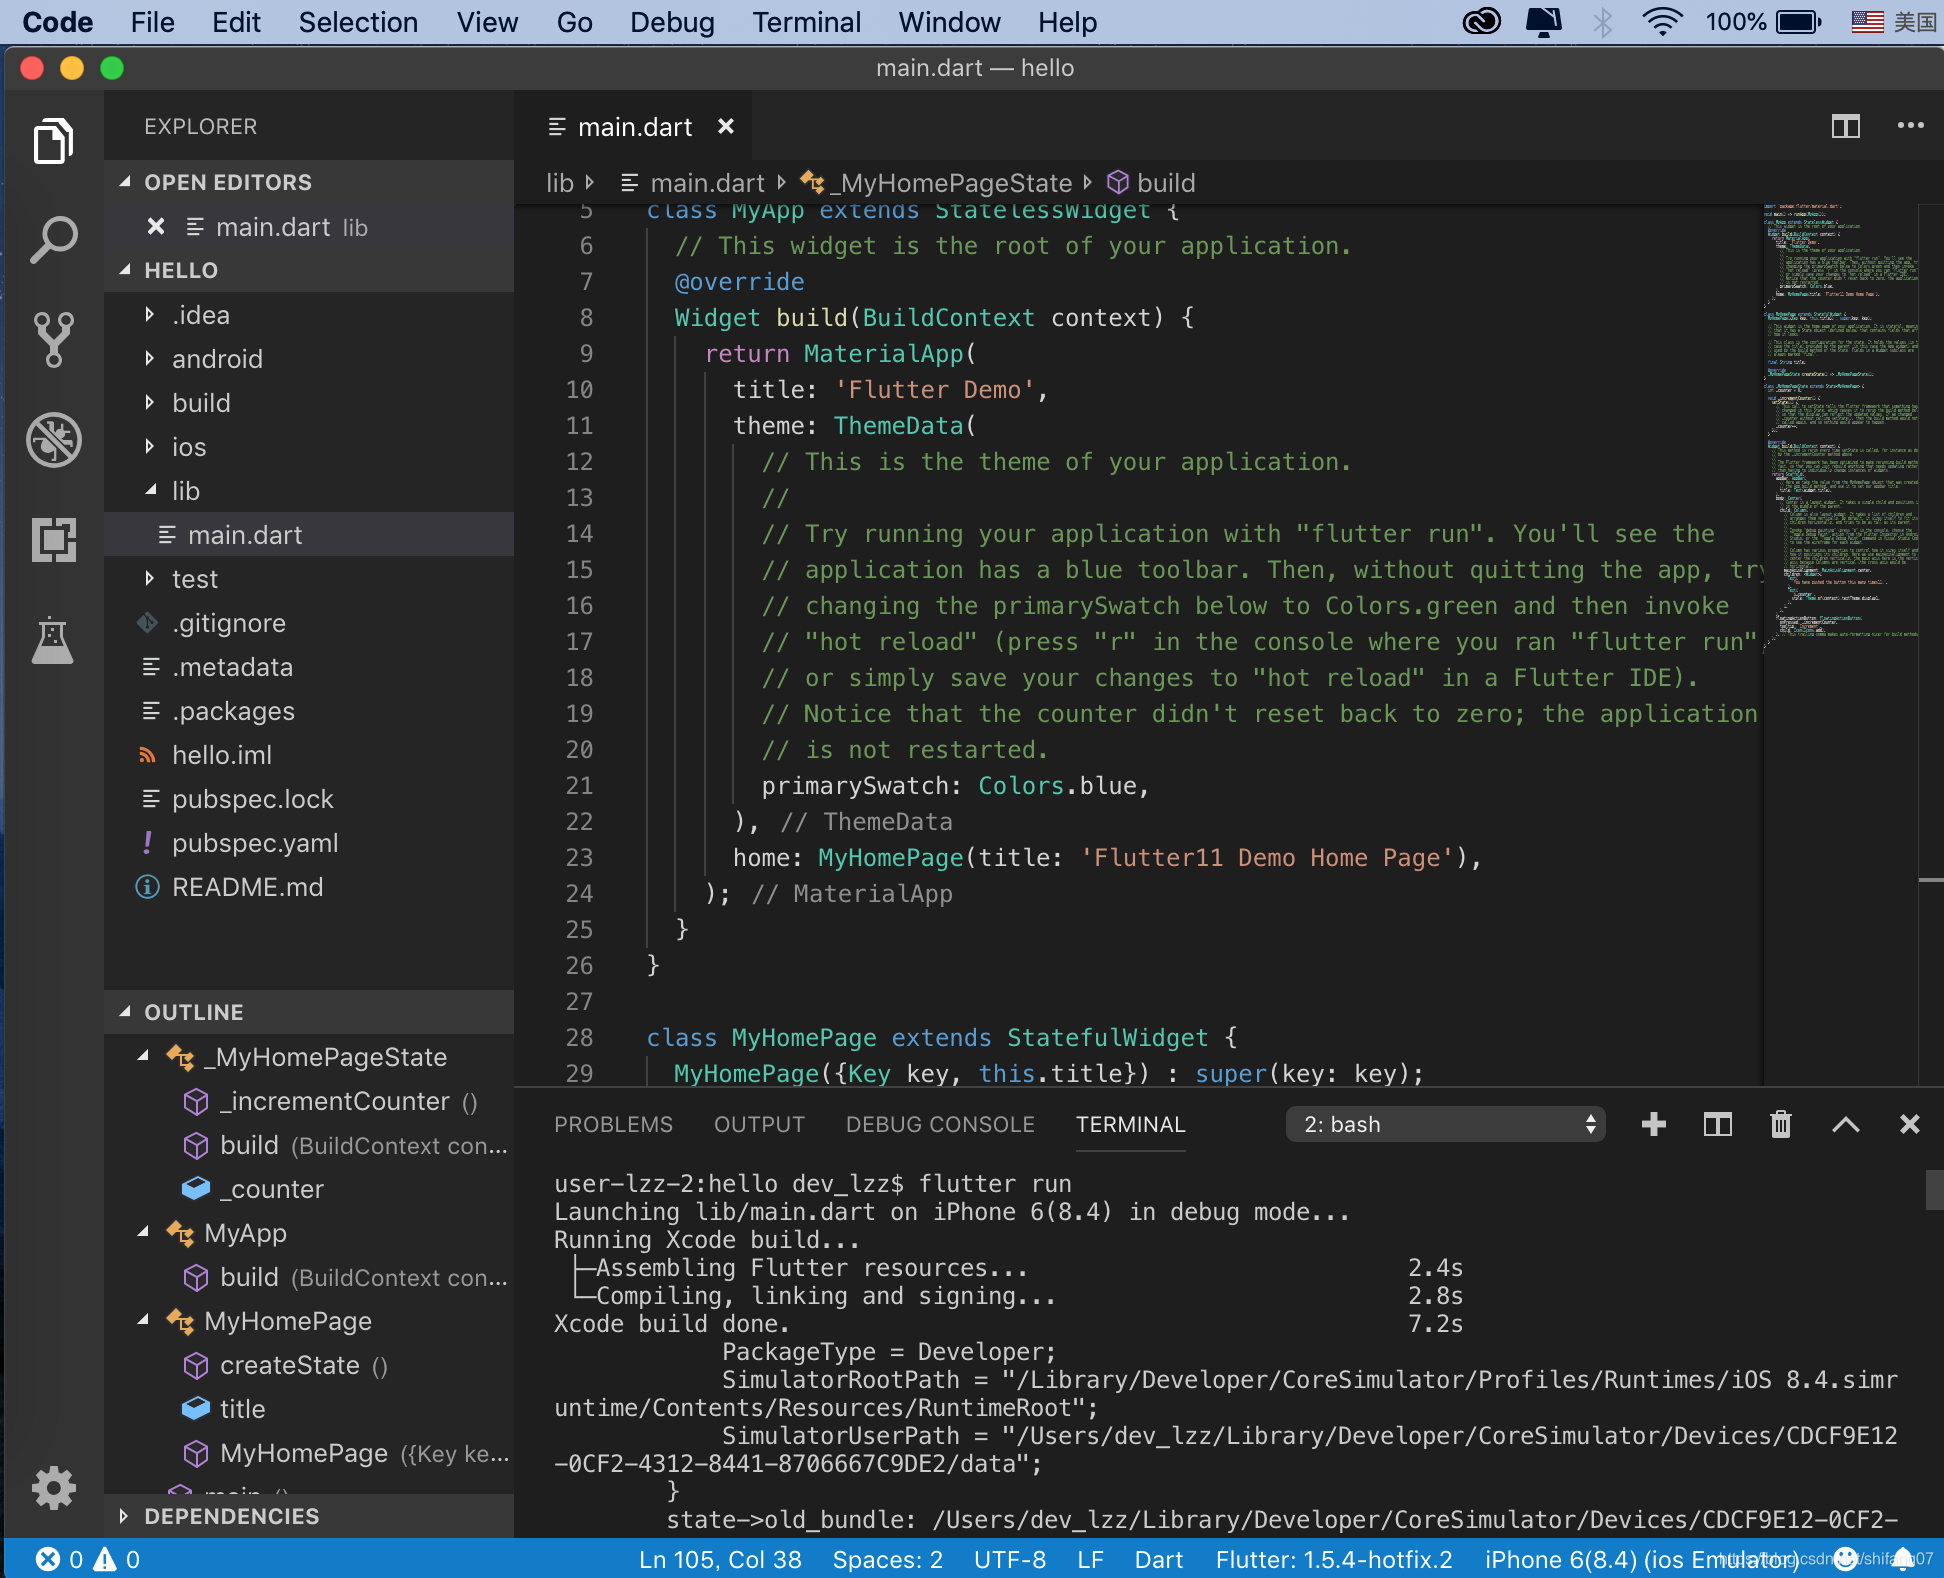The image size is (1944, 1578).
Task: Maximize the panel with the up chevron
Action: [x=1845, y=1124]
